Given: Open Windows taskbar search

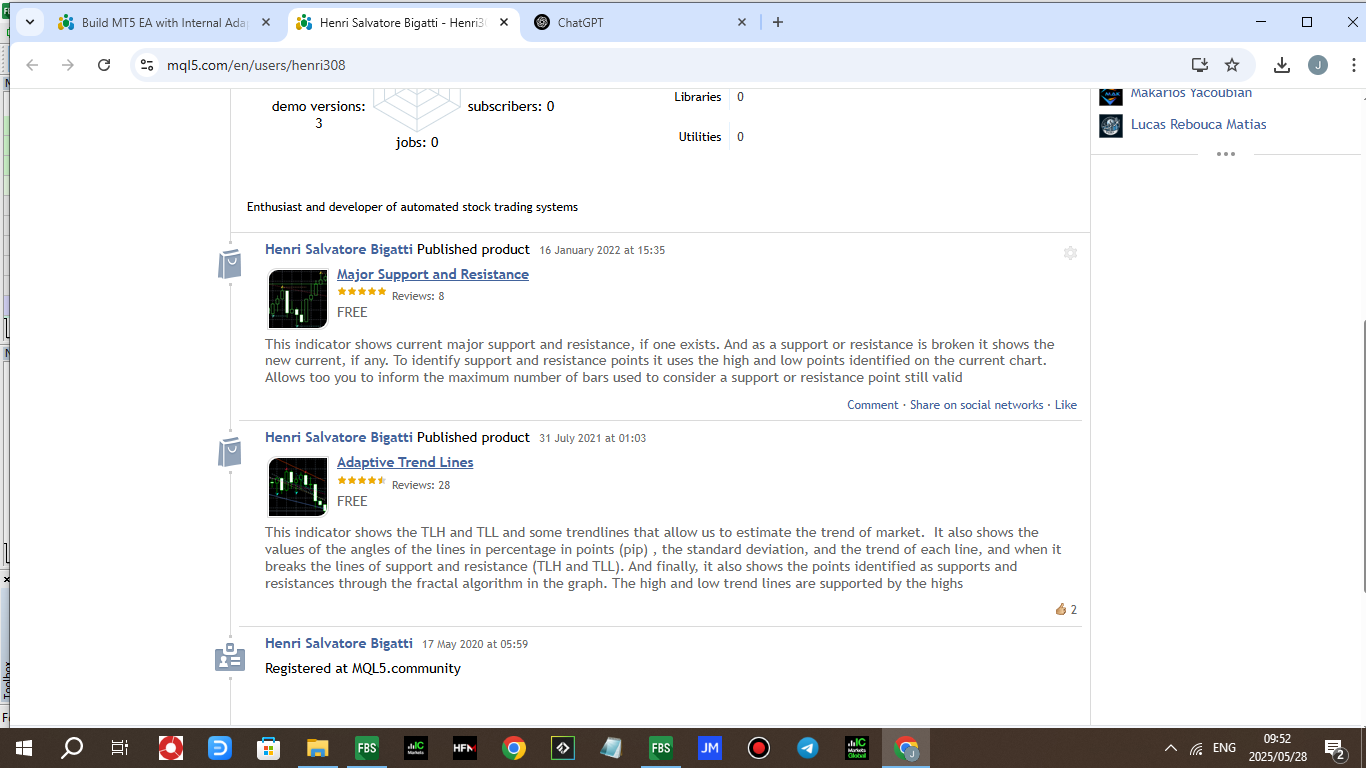Looking at the screenshot, I should click(72, 748).
